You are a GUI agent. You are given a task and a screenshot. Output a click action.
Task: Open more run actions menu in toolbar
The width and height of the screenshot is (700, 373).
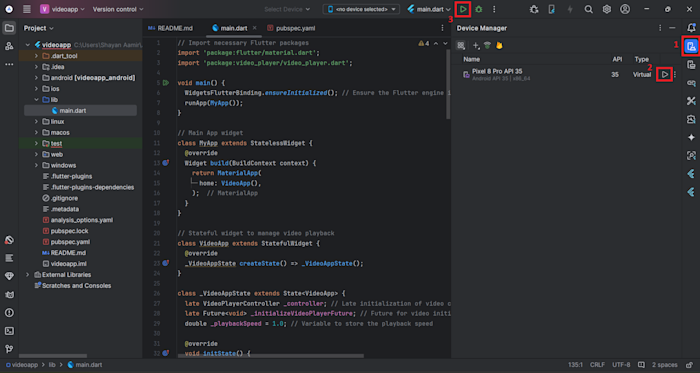tap(494, 9)
